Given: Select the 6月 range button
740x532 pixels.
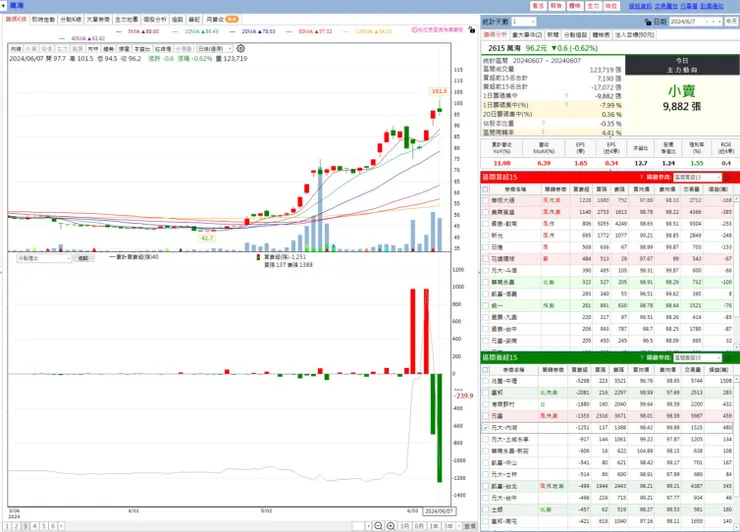Looking at the screenshot, I should [x=419, y=526].
